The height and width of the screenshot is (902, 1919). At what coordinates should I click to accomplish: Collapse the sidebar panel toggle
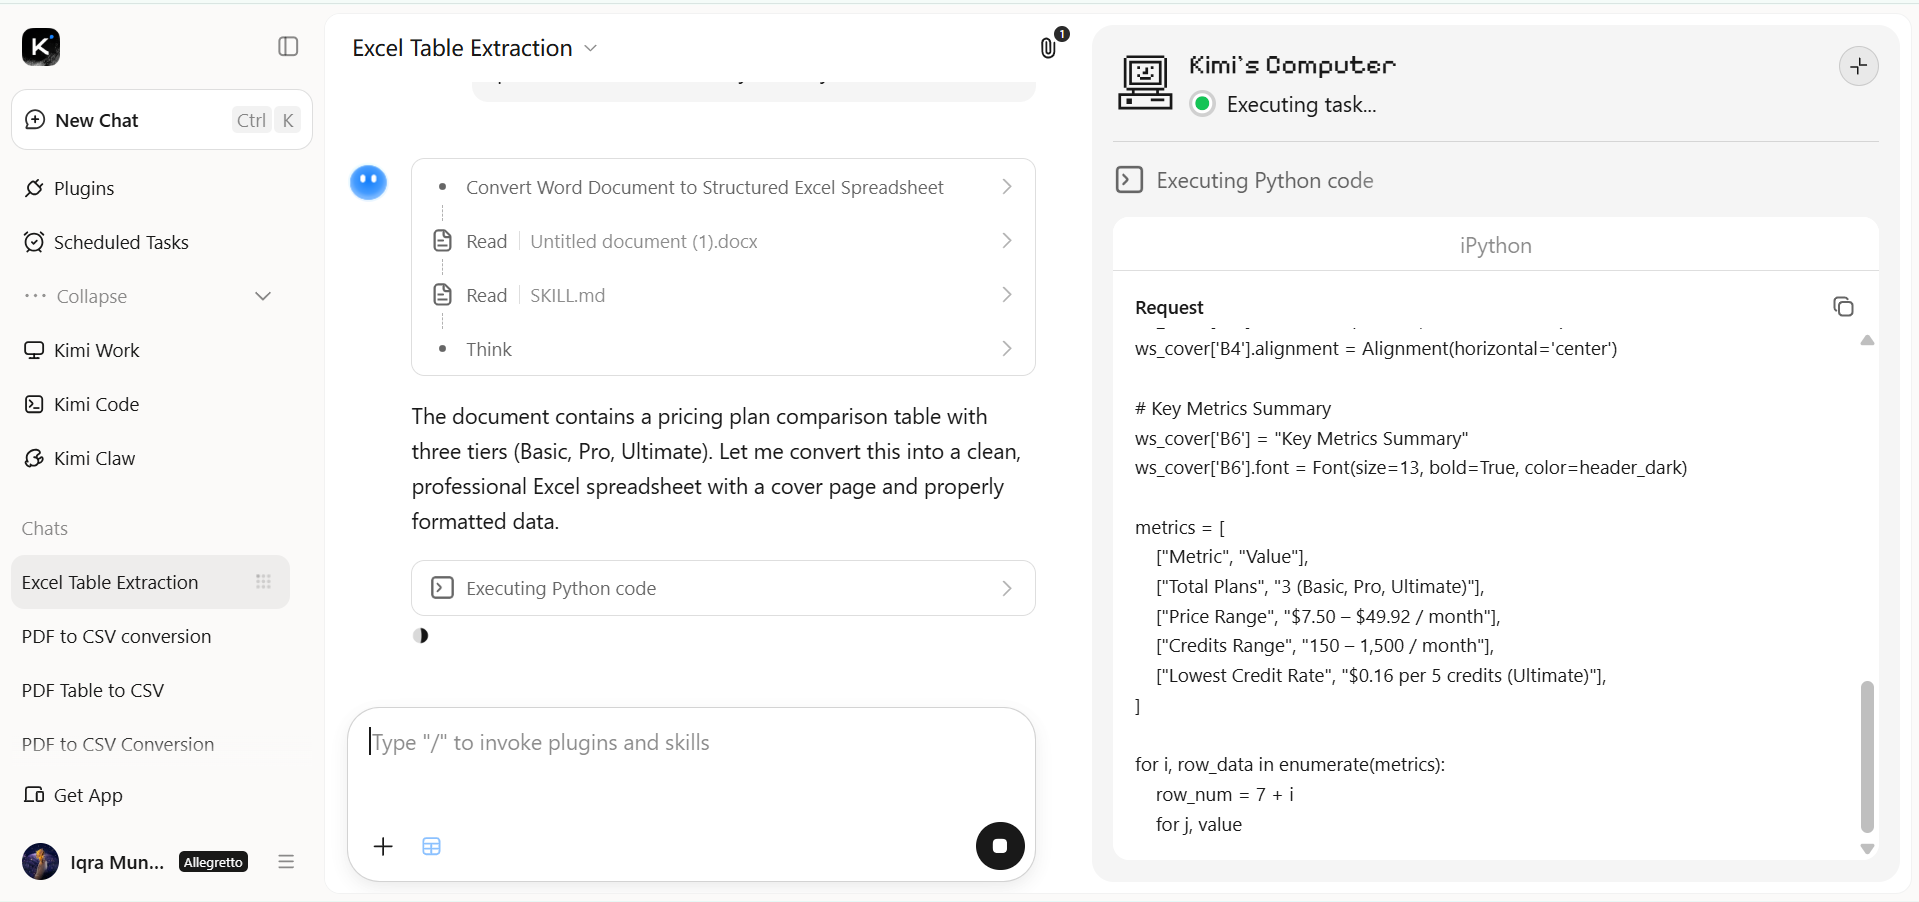click(288, 47)
